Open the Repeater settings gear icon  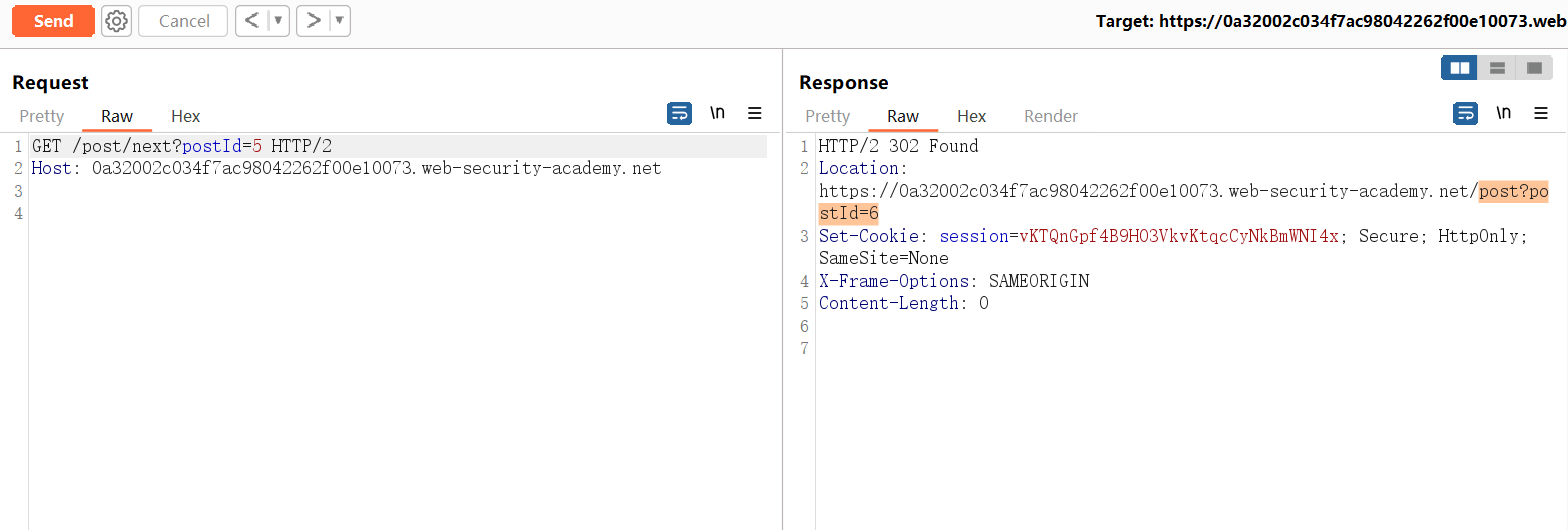117,21
